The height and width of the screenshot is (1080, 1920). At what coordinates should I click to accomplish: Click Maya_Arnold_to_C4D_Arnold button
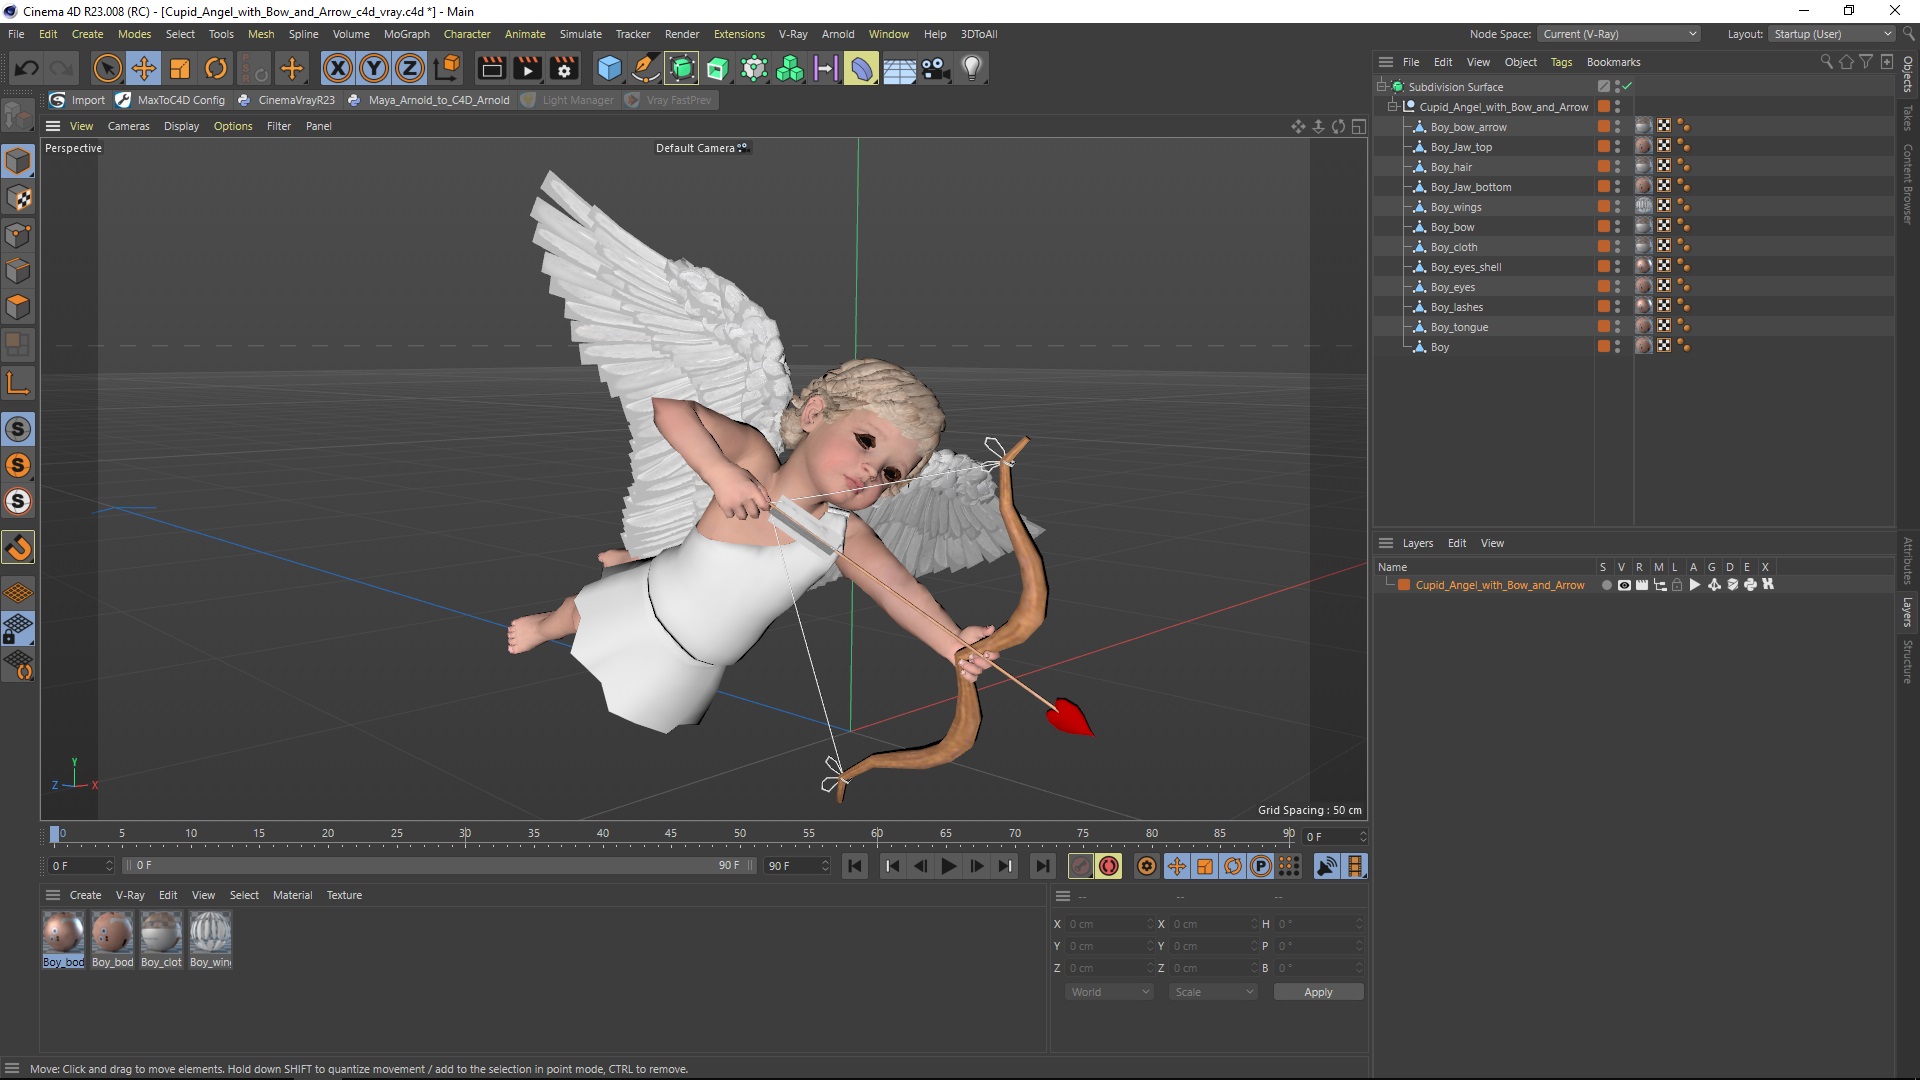point(429,100)
